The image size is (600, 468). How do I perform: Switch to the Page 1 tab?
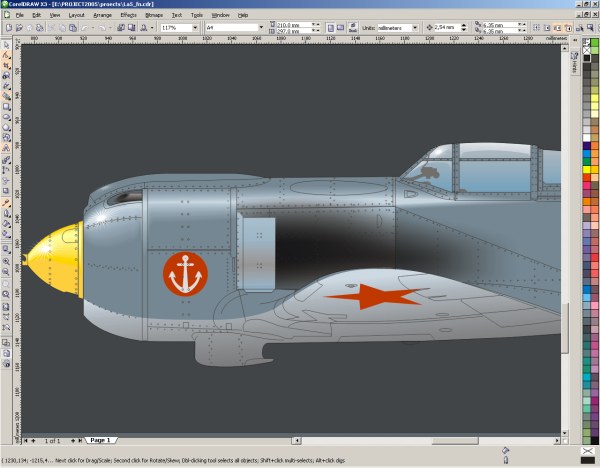[x=100, y=440]
